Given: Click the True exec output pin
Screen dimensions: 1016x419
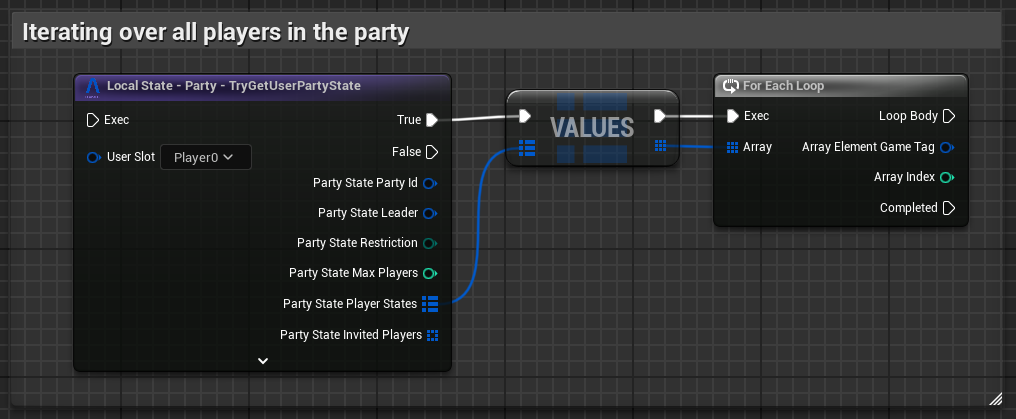Looking at the screenshot, I should tap(432, 120).
